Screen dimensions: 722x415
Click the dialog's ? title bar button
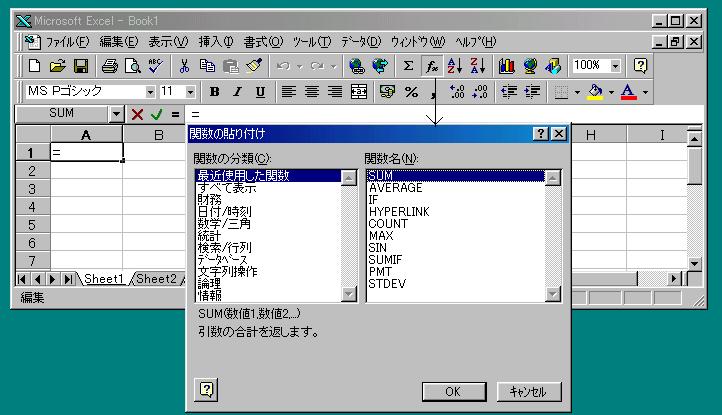[x=541, y=134]
